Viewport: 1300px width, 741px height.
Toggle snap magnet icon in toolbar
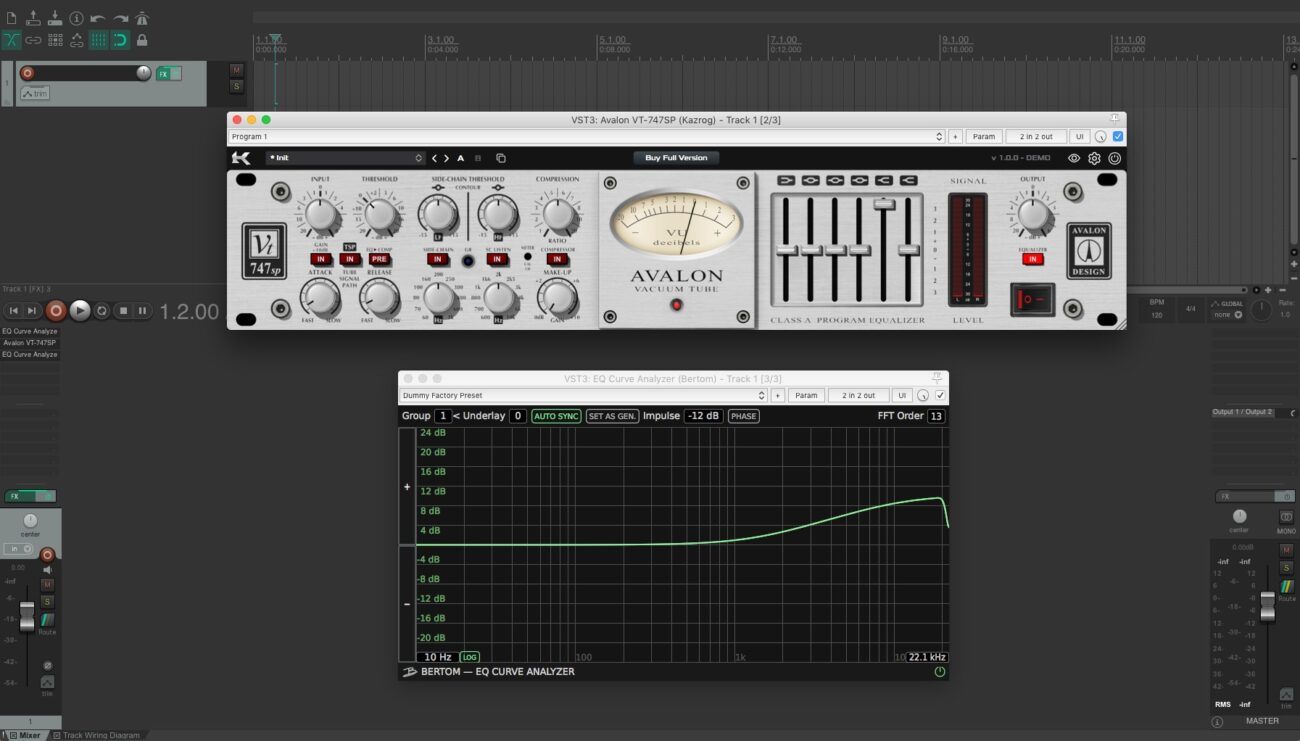point(120,40)
